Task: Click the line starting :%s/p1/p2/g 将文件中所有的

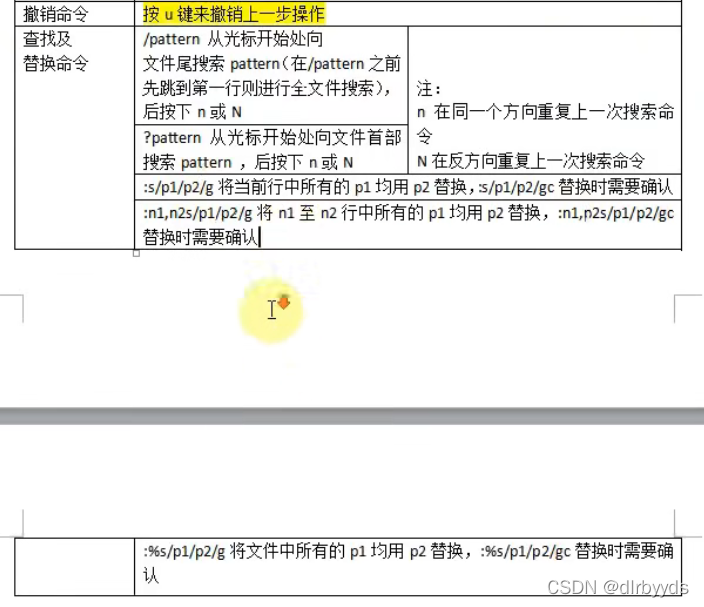Action: 408,550
